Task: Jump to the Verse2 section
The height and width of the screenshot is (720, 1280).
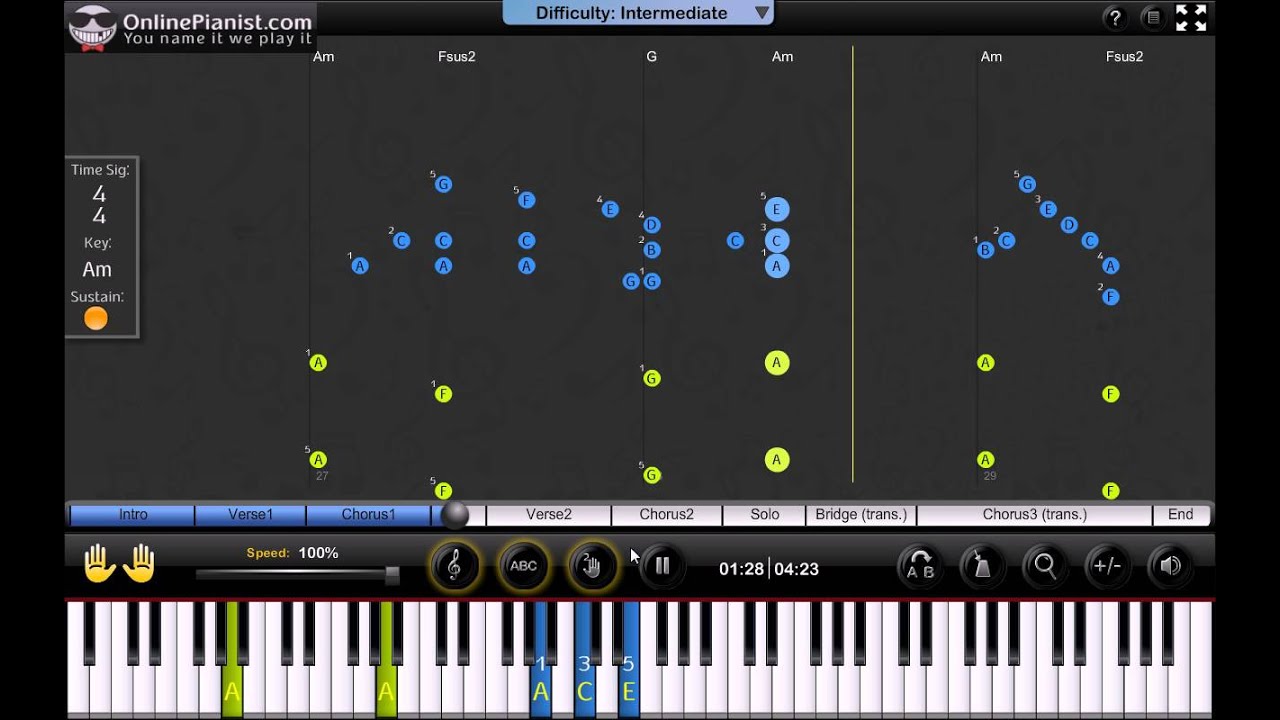Action: tap(549, 514)
